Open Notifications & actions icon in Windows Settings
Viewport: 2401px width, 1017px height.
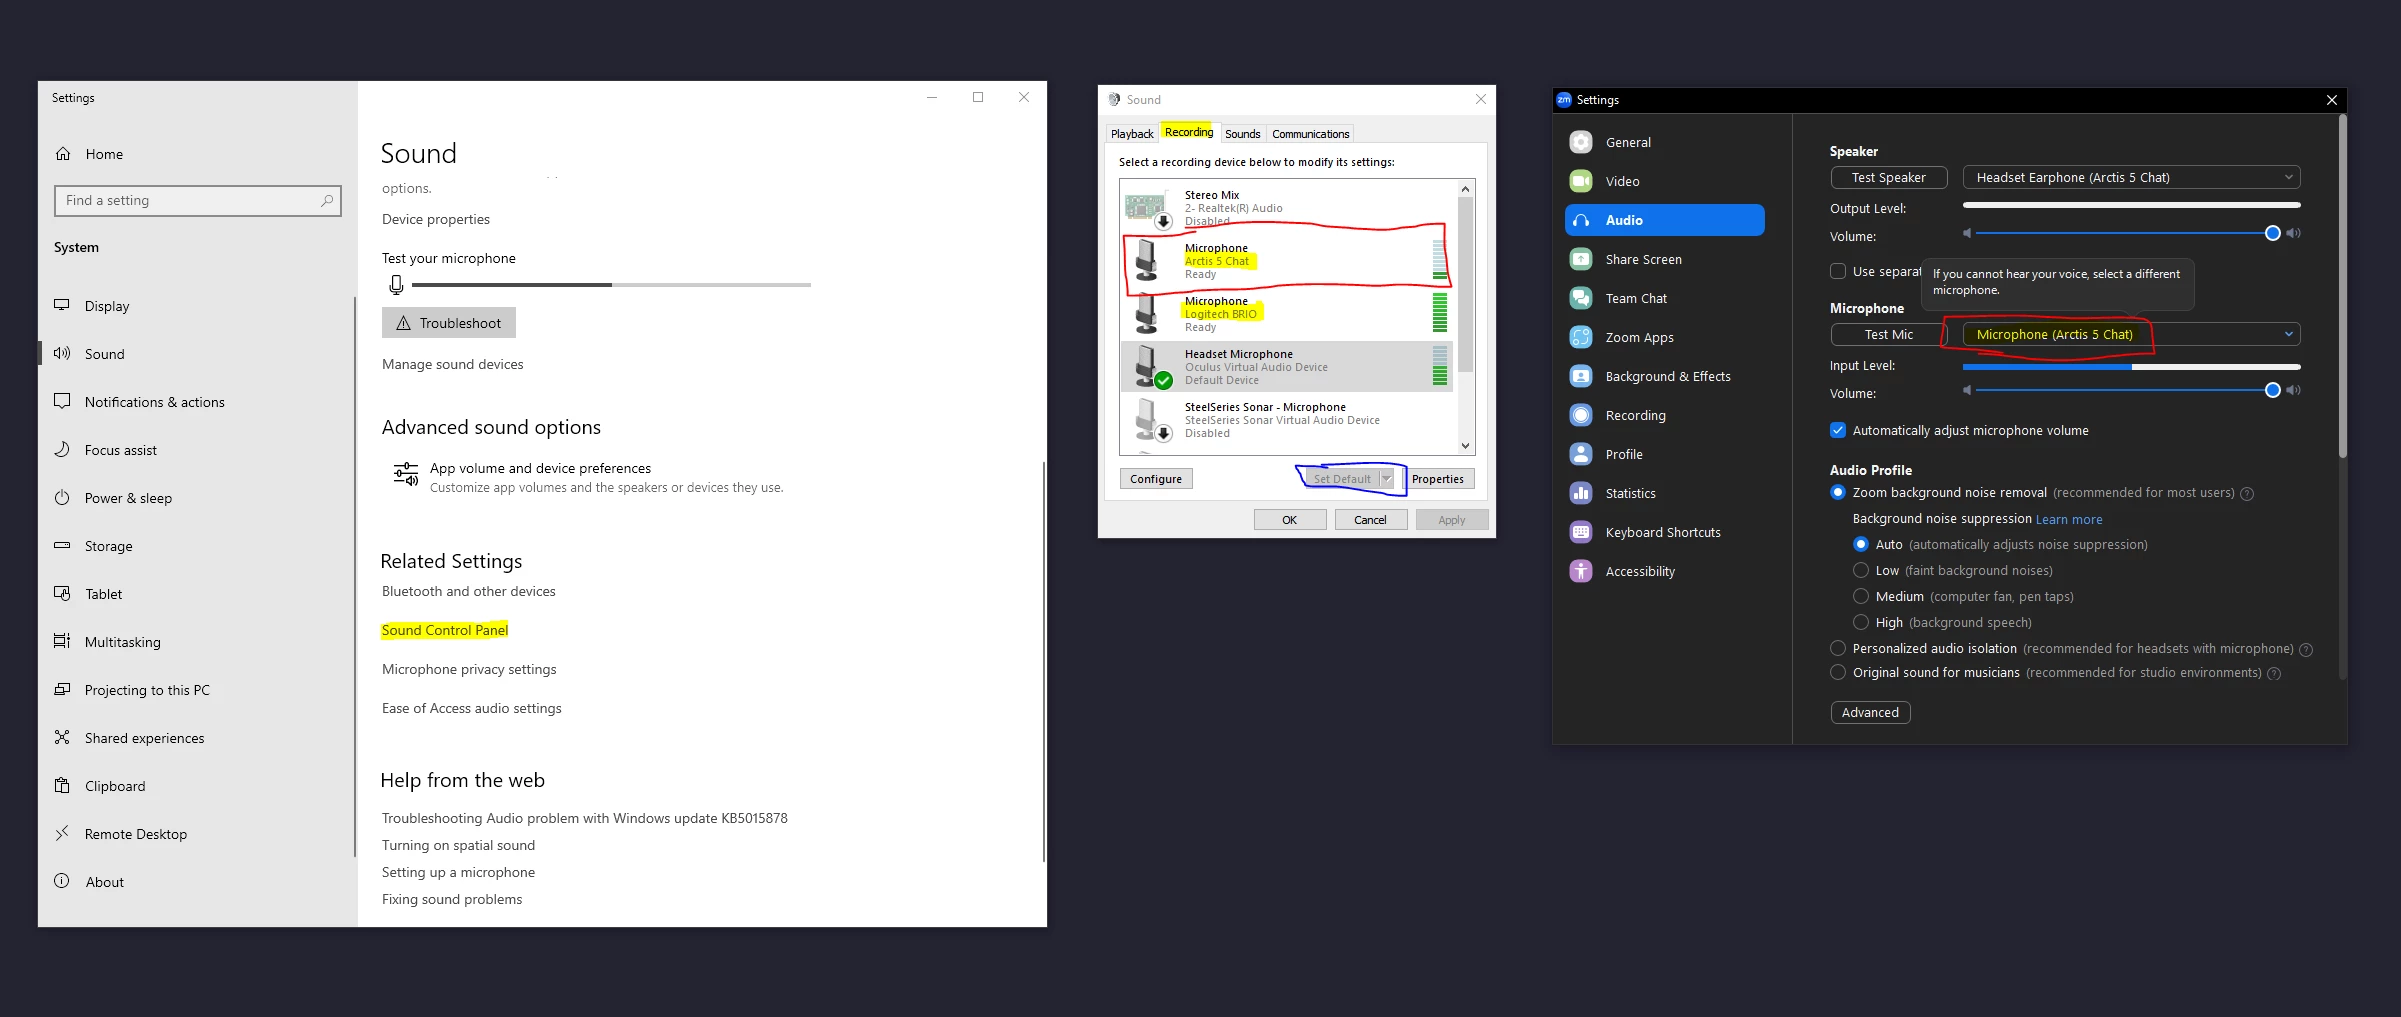click(62, 401)
